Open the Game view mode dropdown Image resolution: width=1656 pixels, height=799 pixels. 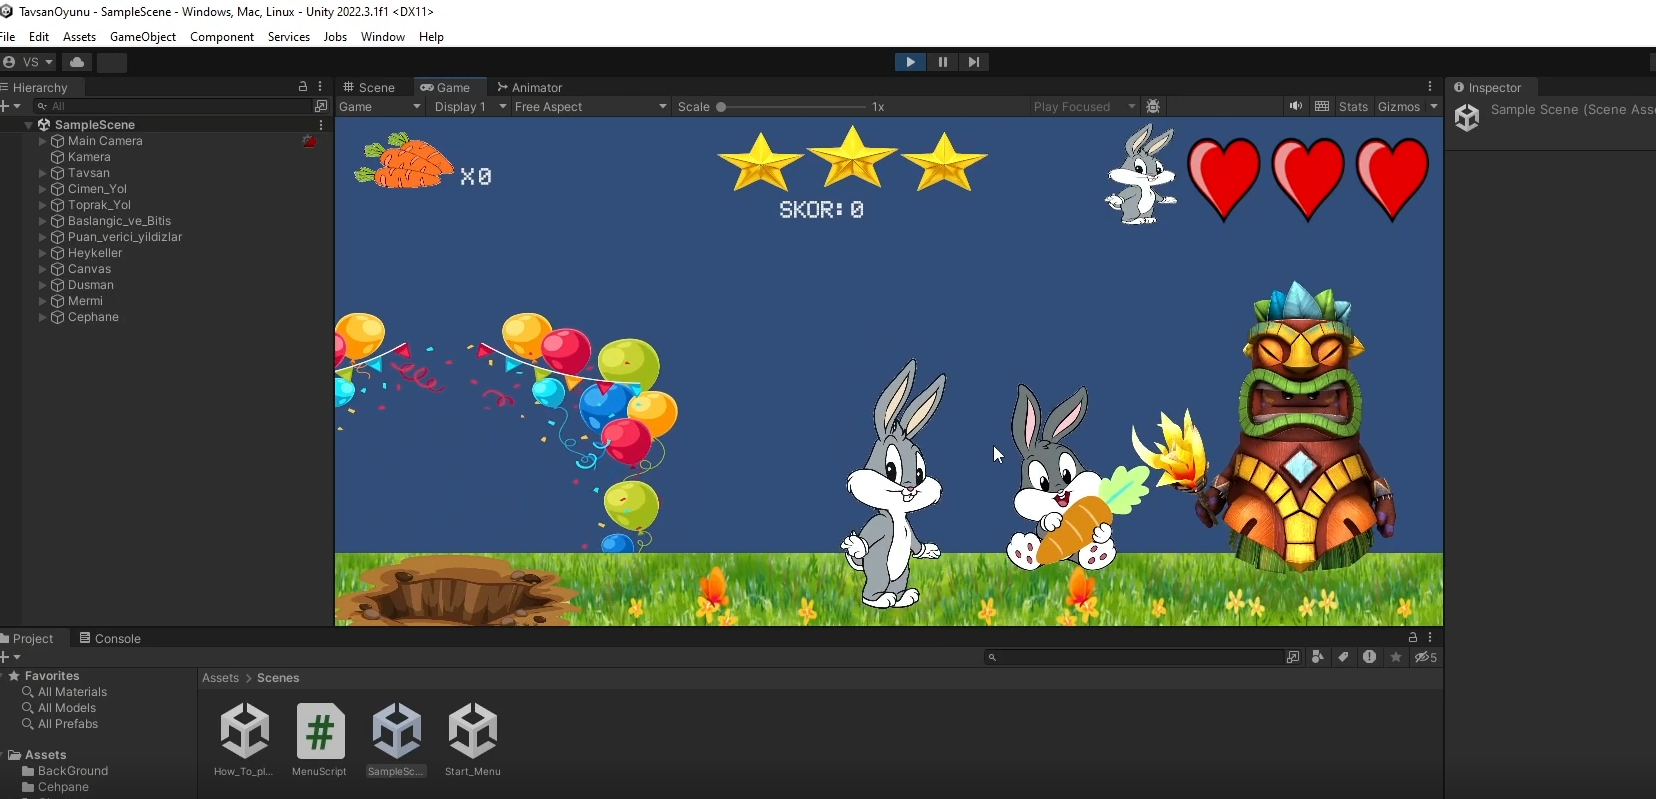(x=380, y=107)
